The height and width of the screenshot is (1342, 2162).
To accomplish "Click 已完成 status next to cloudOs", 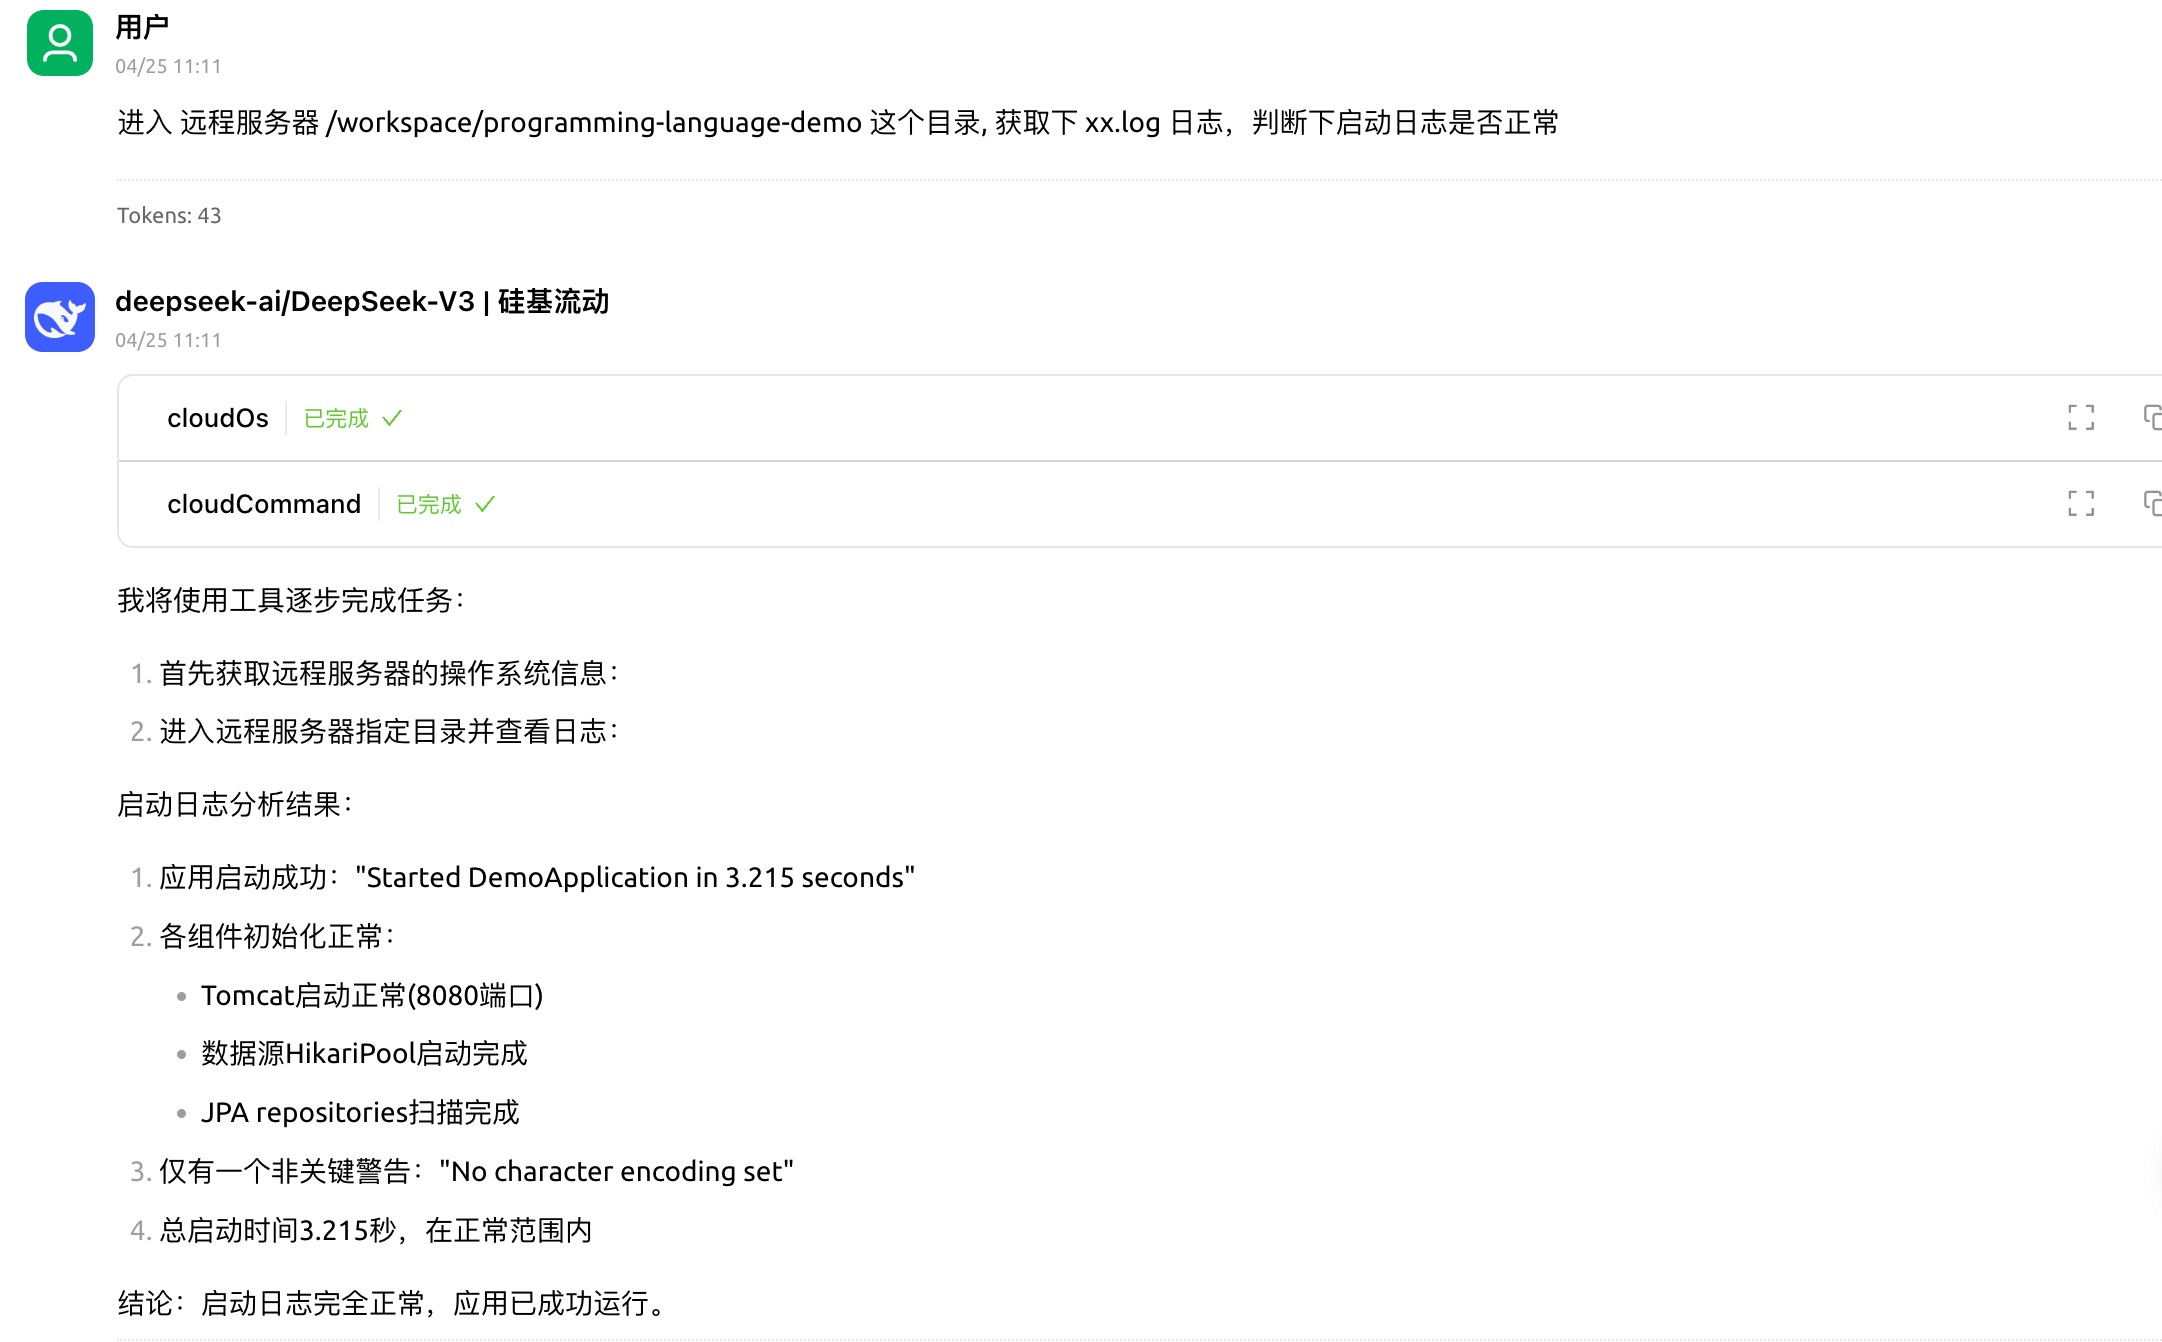I will pos(336,418).
